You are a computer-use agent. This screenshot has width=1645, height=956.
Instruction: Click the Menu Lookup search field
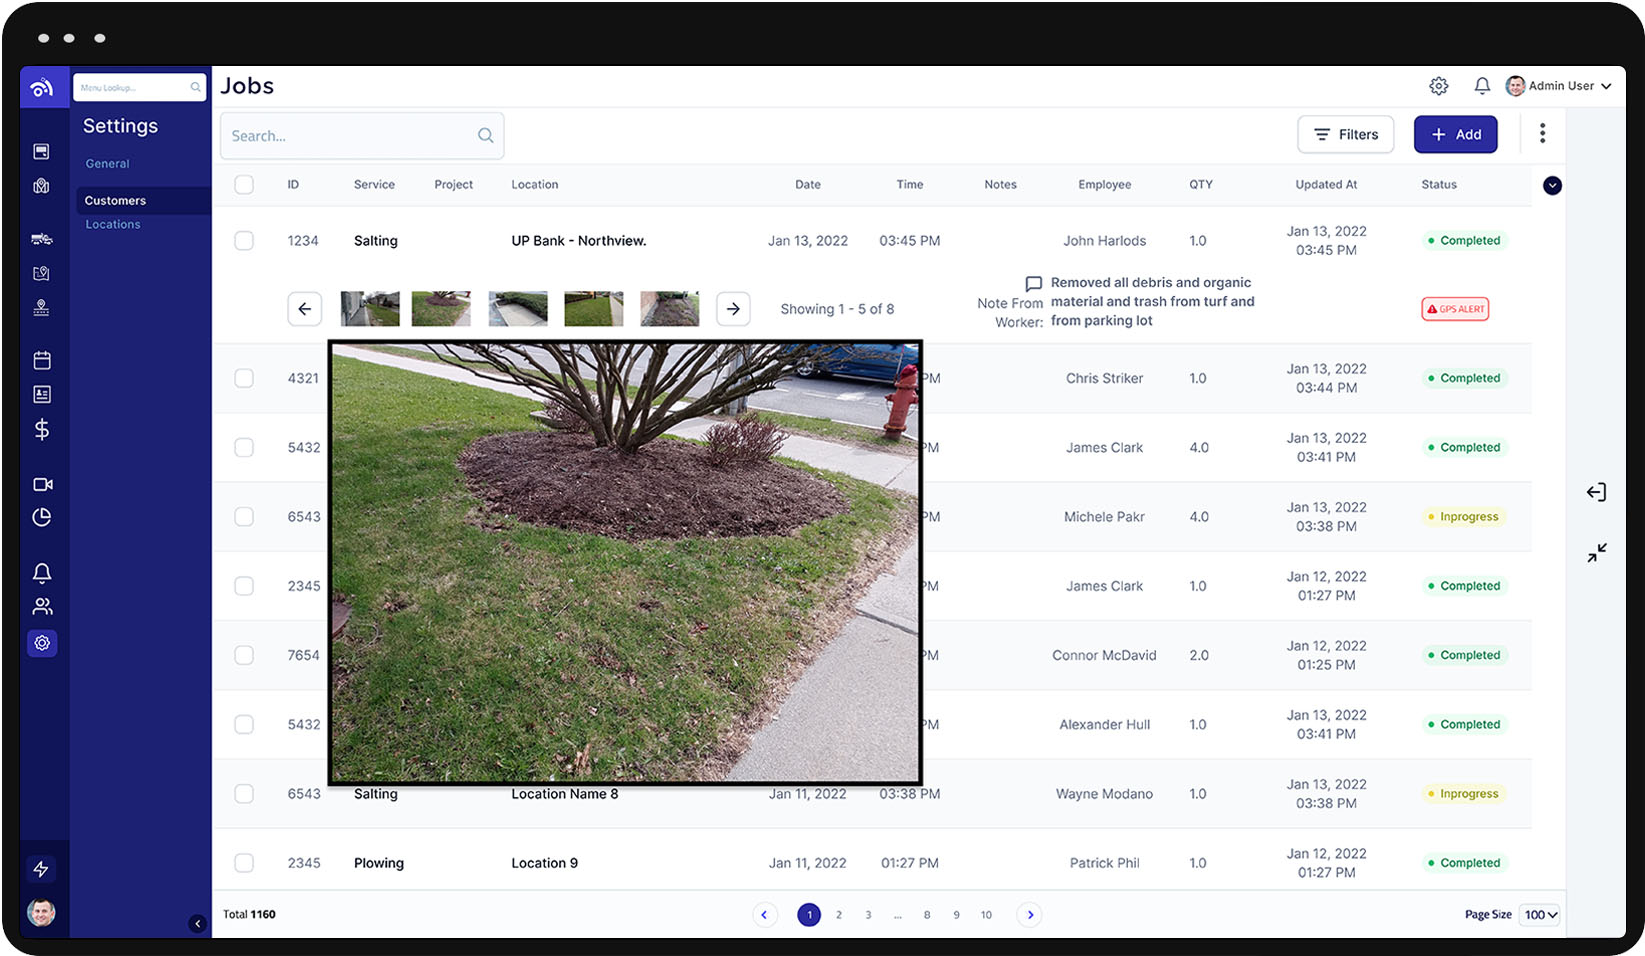click(x=139, y=87)
